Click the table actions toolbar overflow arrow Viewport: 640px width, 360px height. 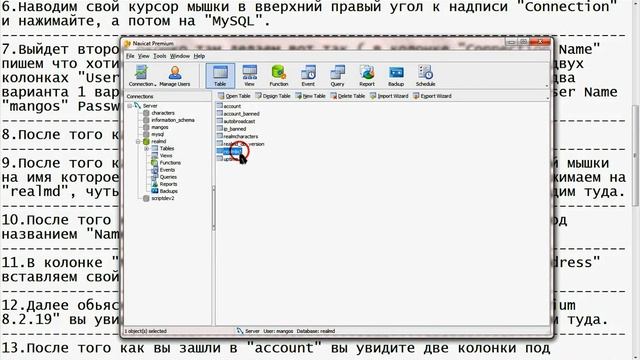pos(547,98)
